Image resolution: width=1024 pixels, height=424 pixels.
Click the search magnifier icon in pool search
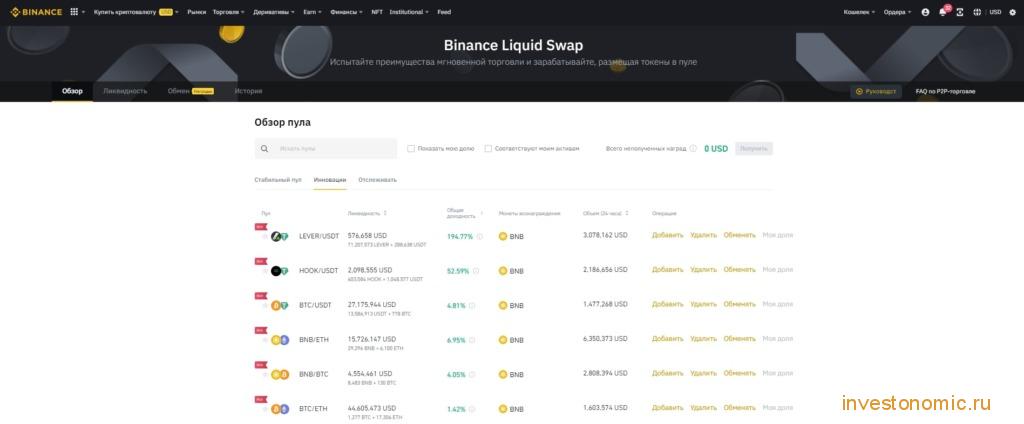[264, 148]
